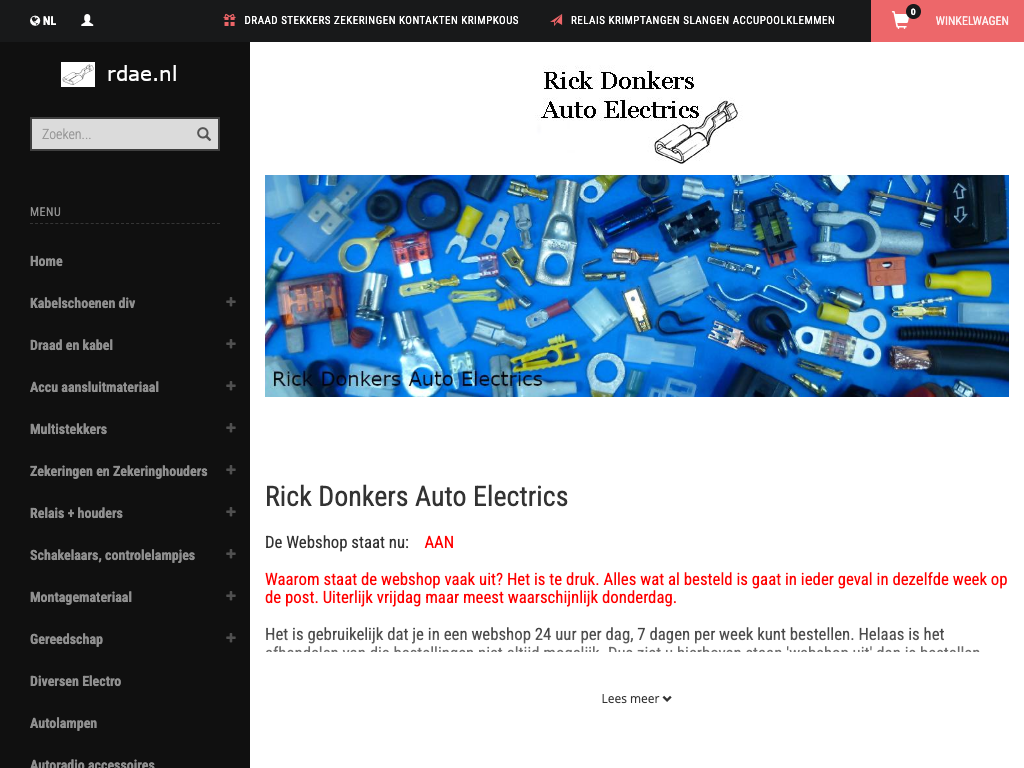Click the gift icon in top bar
Screen dimensions: 1024x768
coord(229,20)
